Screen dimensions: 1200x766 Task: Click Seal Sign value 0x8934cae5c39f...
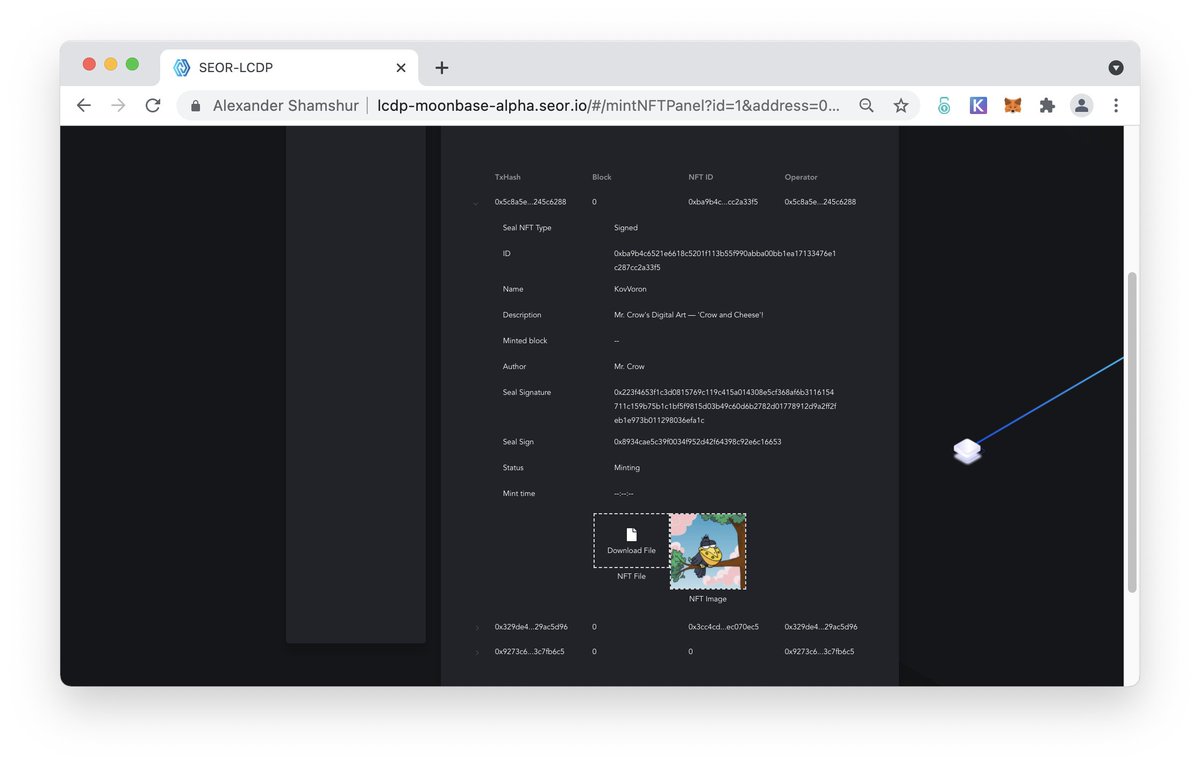698,442
